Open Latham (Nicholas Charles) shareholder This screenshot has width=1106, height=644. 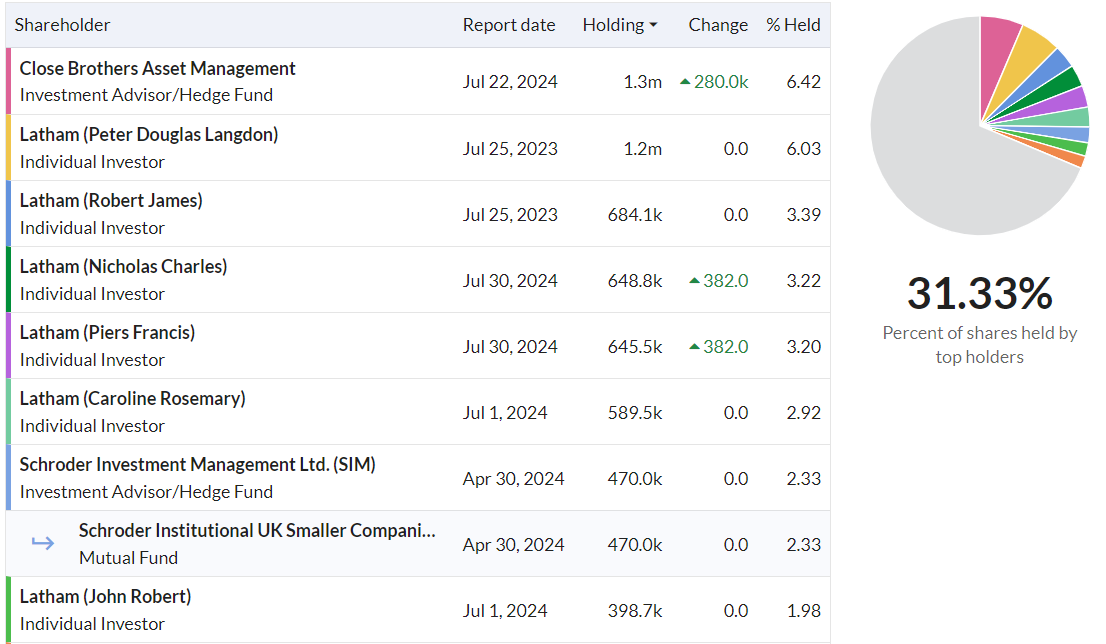123,267
